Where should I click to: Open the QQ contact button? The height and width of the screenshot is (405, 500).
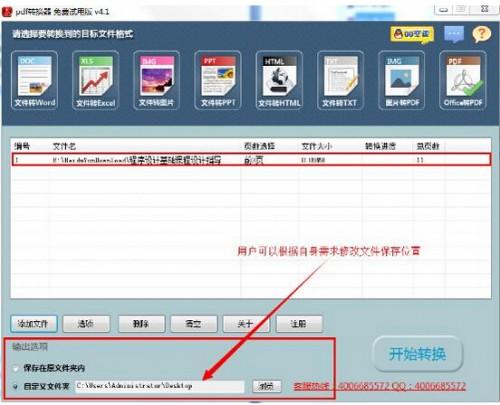click(x=412, y=34)
